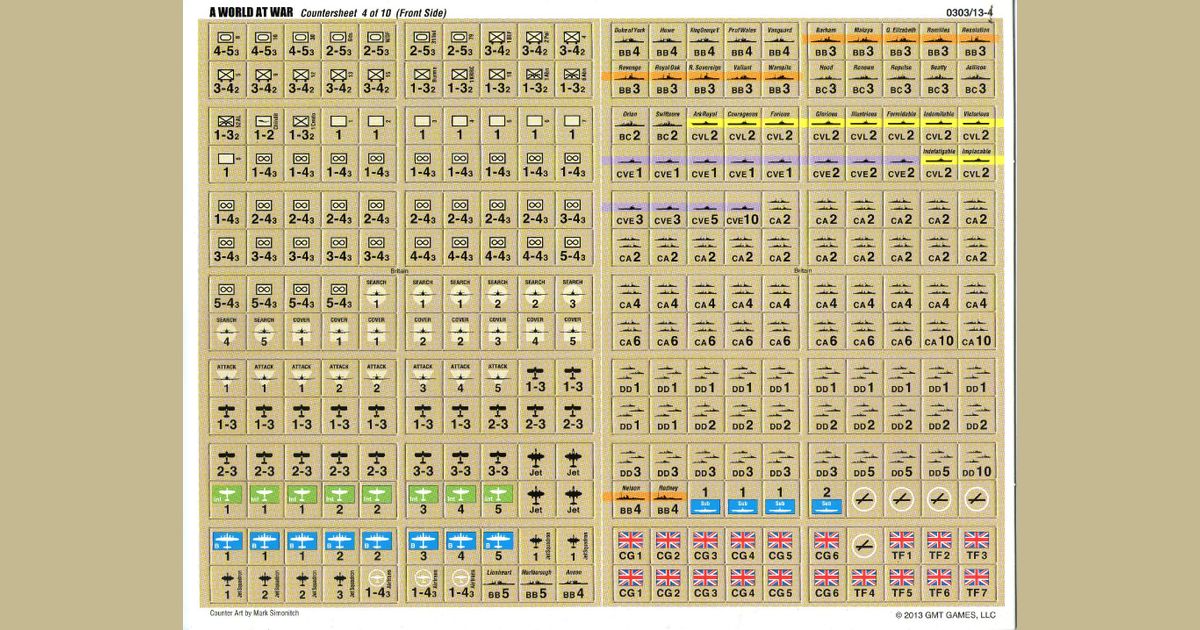Choose the Implacable CVL2 carrier counter
This screenshot has height=630, width=1200.
976,165
